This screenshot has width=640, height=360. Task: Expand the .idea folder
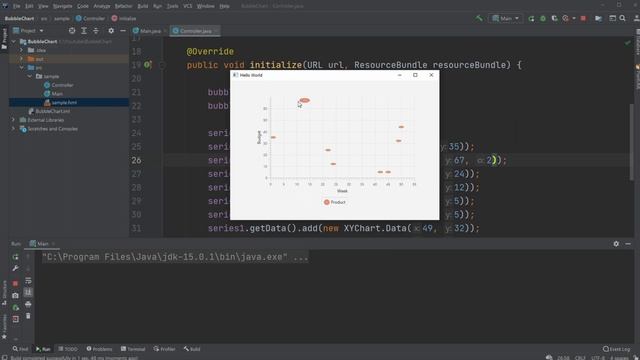[x=22, y=50]
